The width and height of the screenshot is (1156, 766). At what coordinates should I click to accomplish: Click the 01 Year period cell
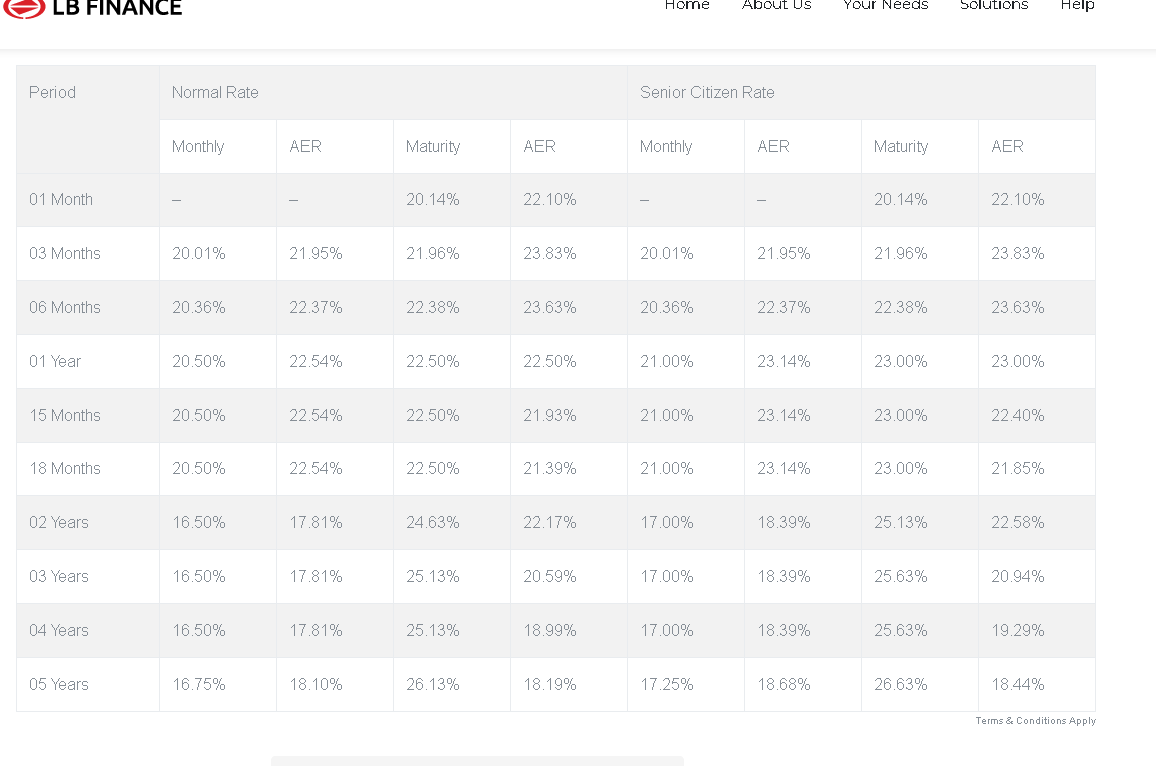[88, 362]
